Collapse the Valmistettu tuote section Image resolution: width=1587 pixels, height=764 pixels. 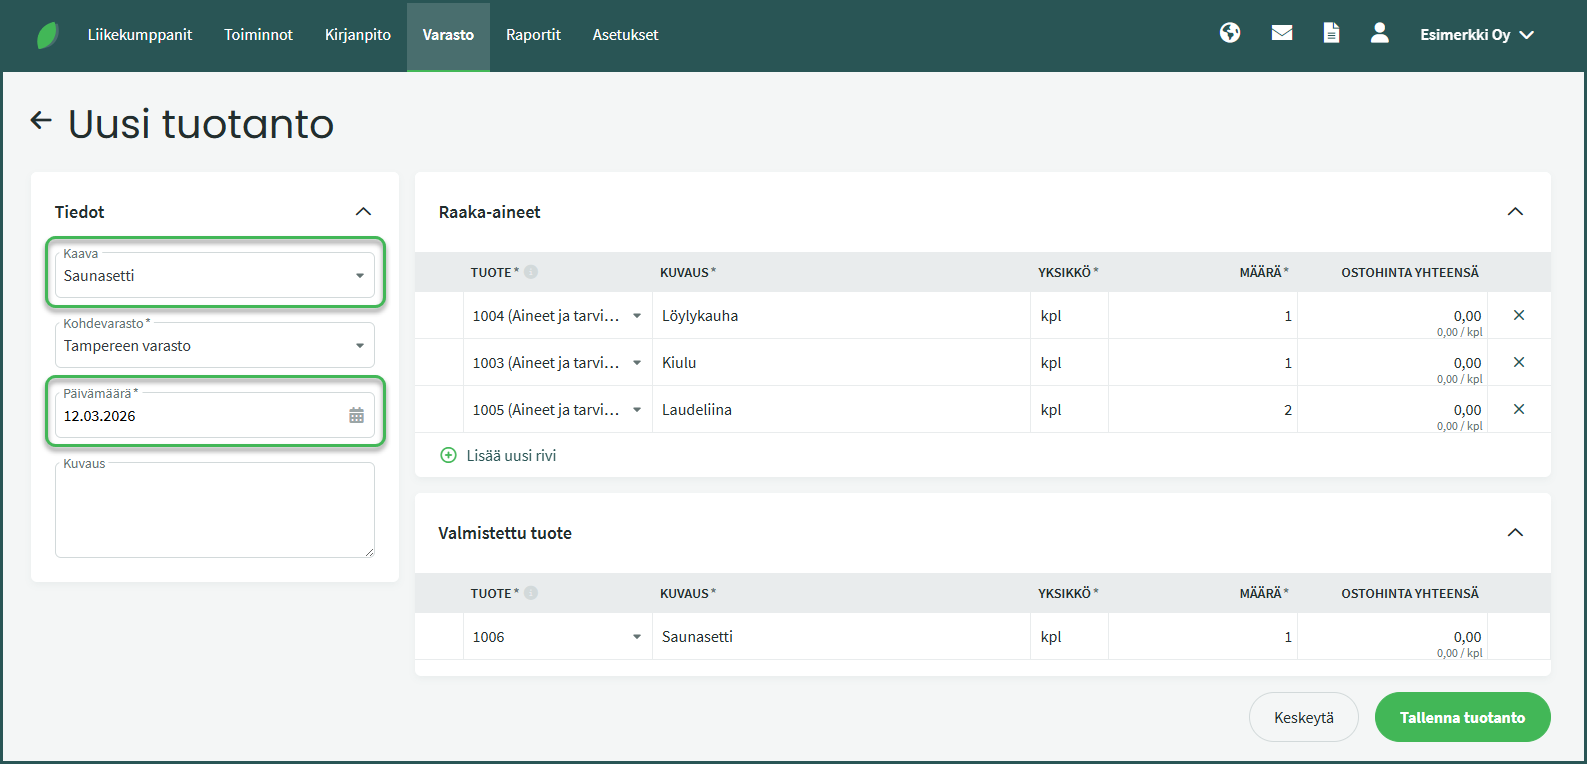pyautogui.click(x=1515, y=533)
